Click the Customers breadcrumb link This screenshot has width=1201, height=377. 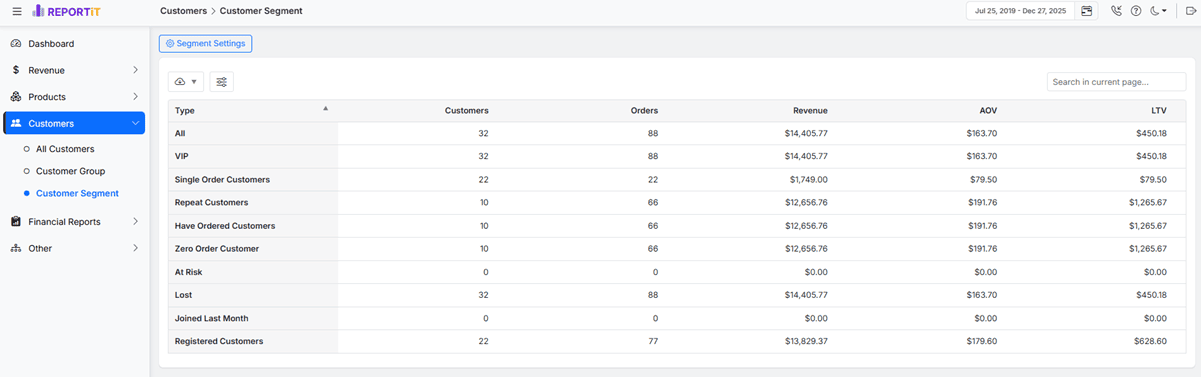(x=184, y=11)
